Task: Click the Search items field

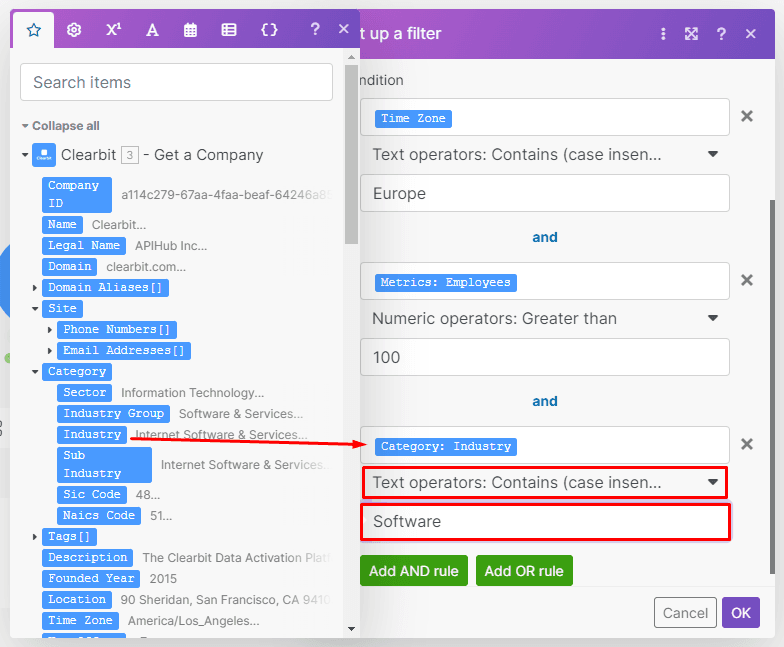Action: (176, 82)
